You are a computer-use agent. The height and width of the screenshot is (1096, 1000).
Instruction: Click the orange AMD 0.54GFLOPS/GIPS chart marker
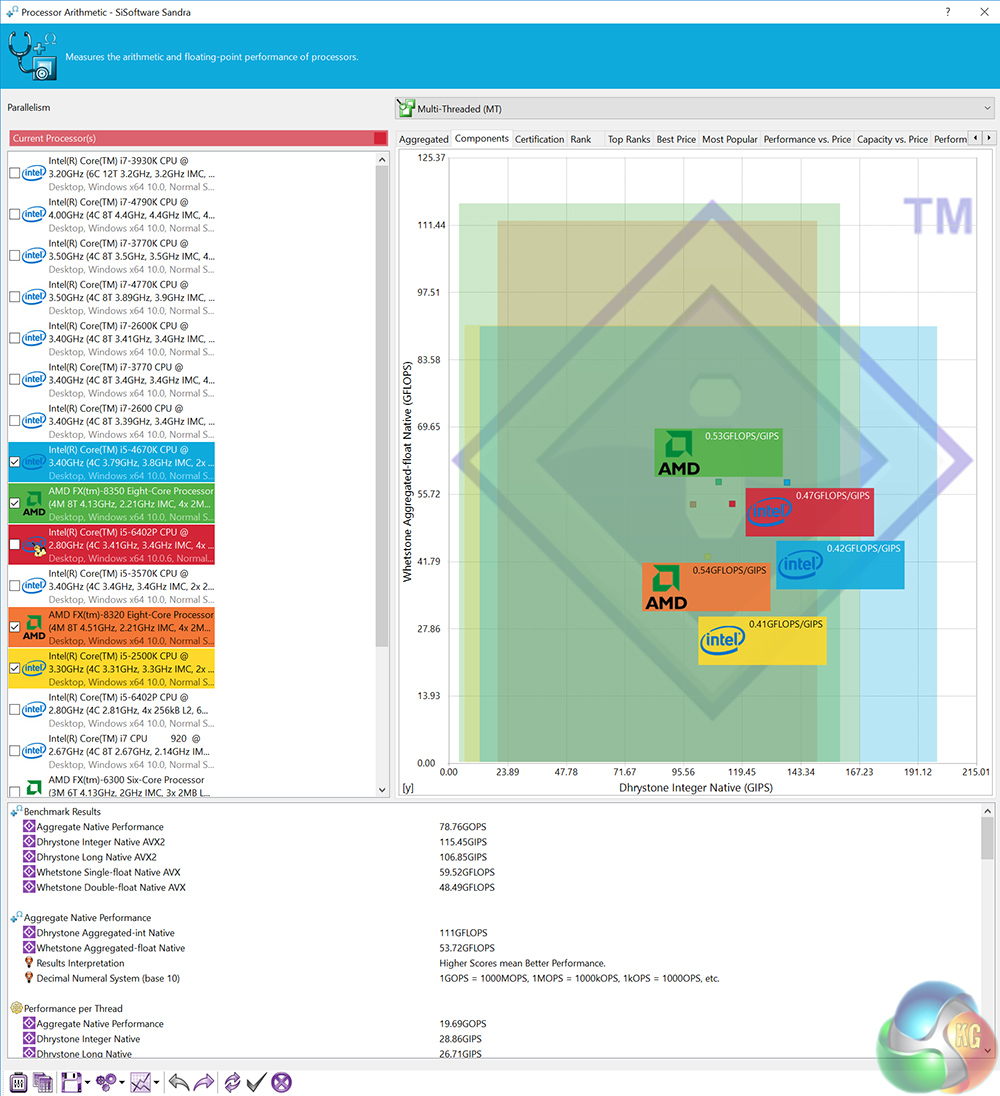click(x=706, y=587)
